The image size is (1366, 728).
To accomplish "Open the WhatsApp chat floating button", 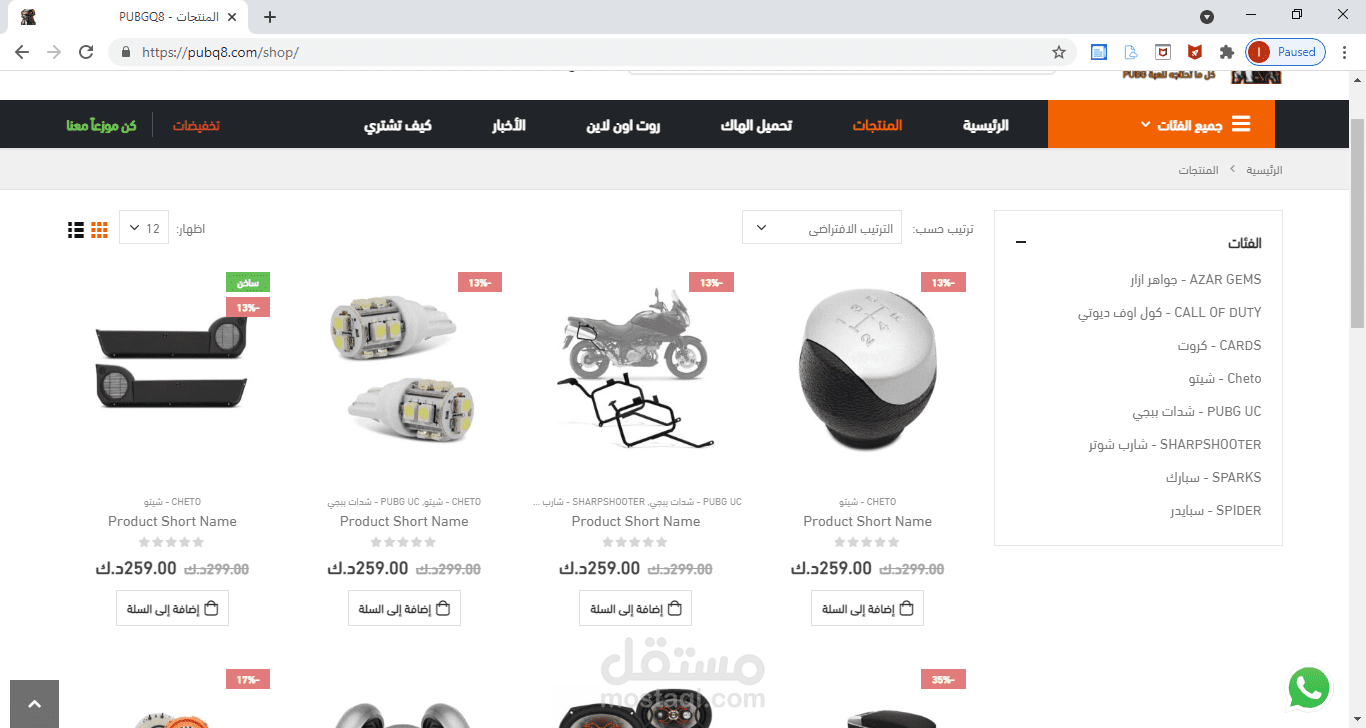I will click(x=1309, y=688).
